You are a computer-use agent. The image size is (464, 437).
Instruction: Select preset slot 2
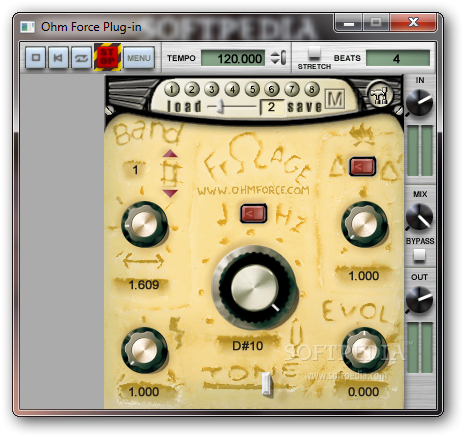click(192, 89)
